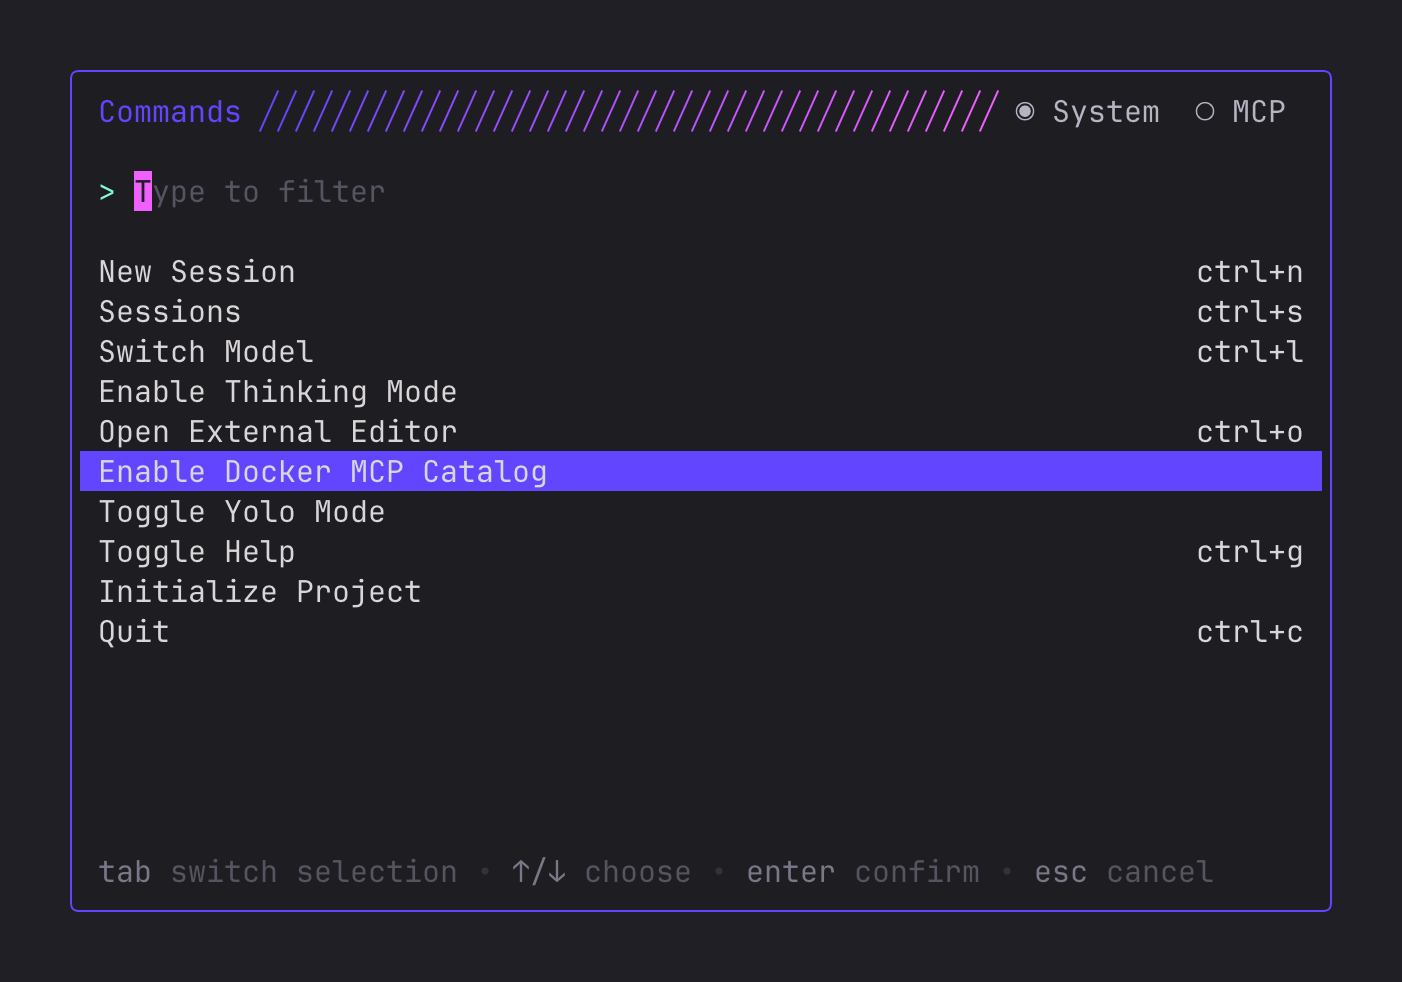This screenshot has height=982, width=1402.
Task: Open the Sessions command
Action: click(170, 312)
